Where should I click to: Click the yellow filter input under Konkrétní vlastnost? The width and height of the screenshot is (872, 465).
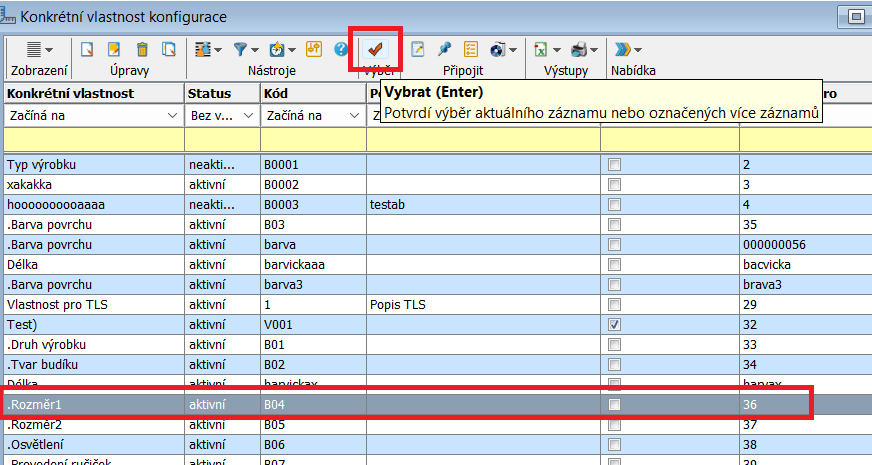coord(93,140)
